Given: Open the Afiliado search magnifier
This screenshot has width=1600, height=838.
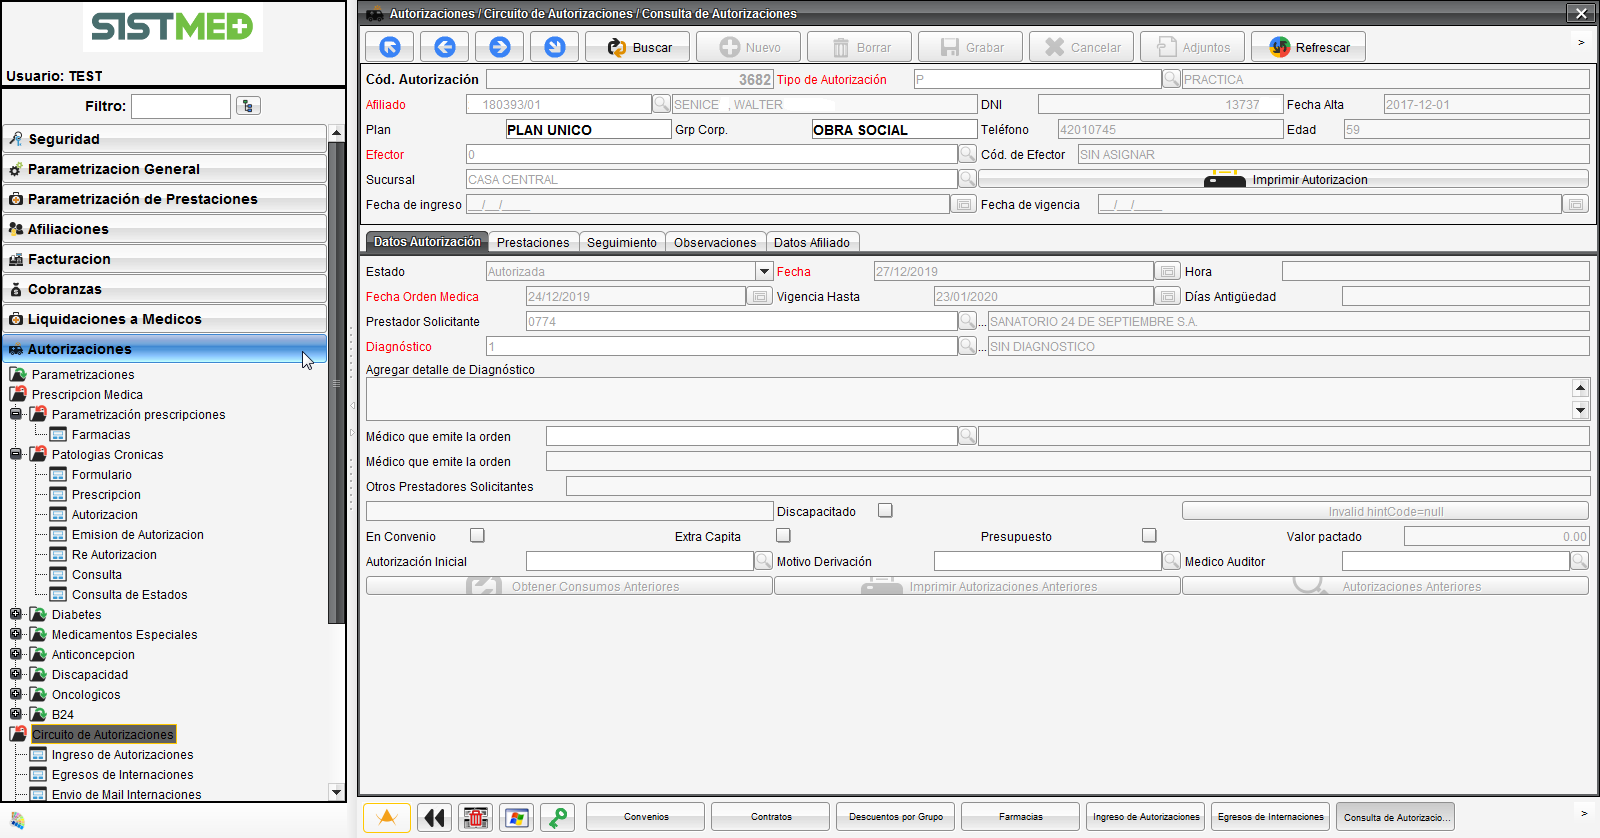Looking at the screenshot, I should pos(661,104).
